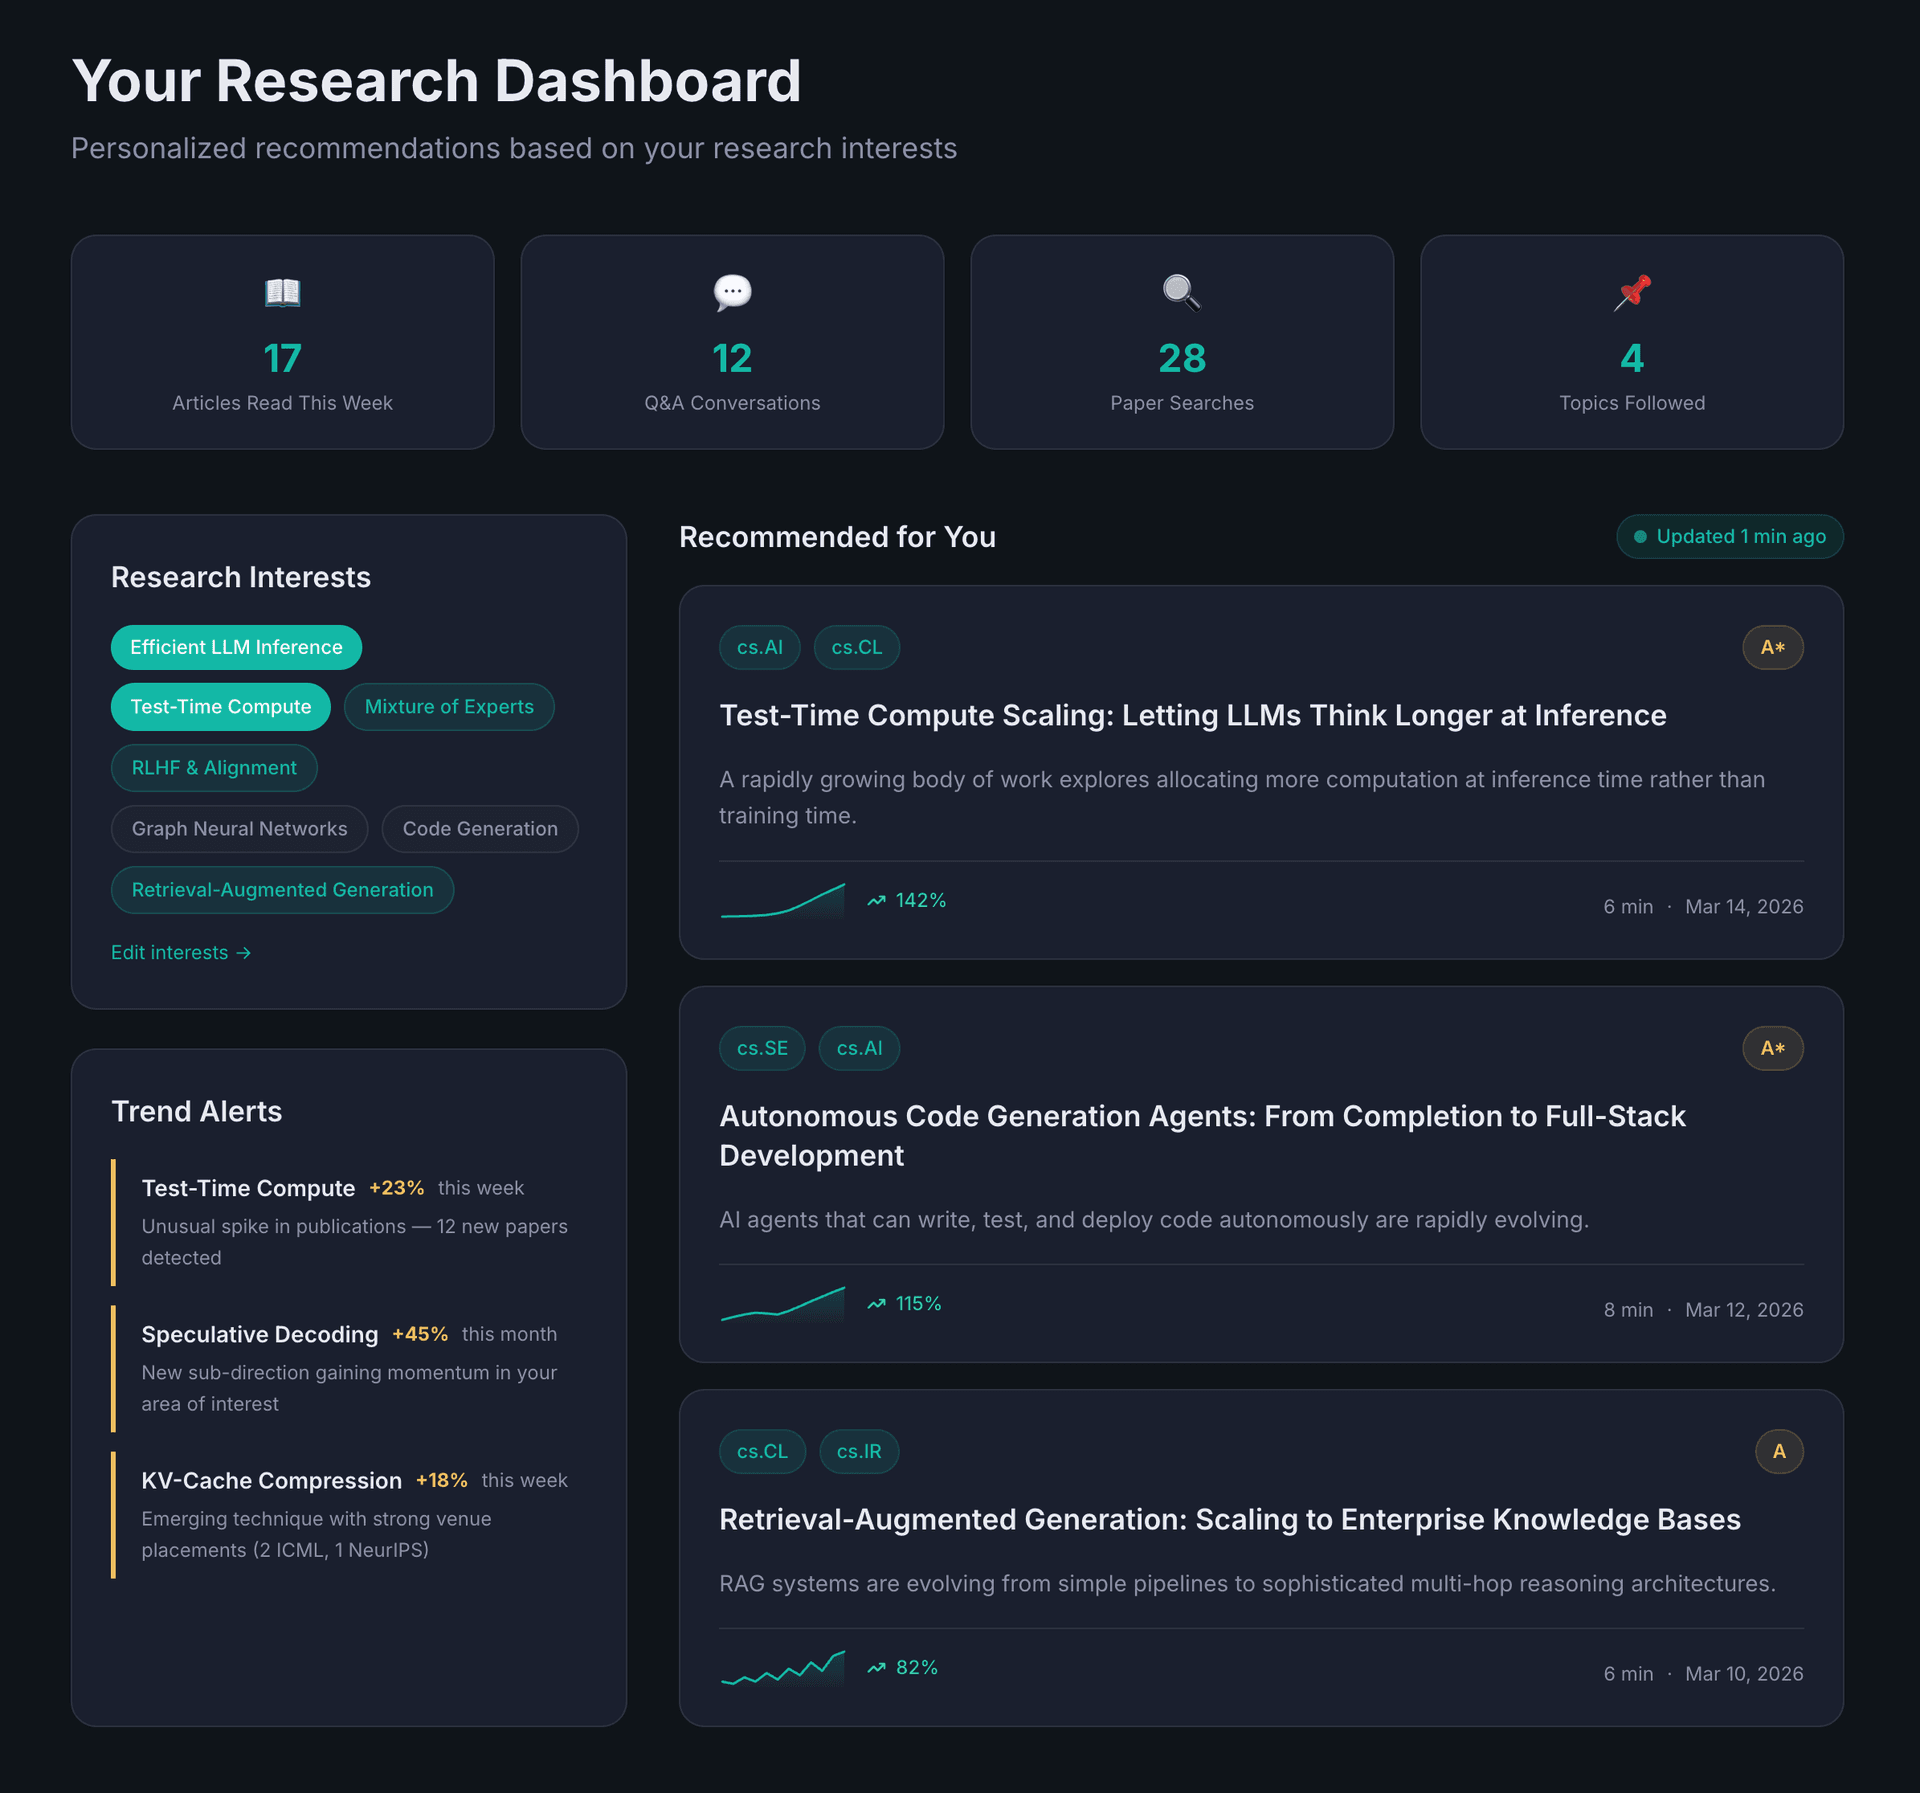The height and width of the screenshot is (1793, 1920).
Task: Select the cs.SE category chip
Action: point(762,1048)
